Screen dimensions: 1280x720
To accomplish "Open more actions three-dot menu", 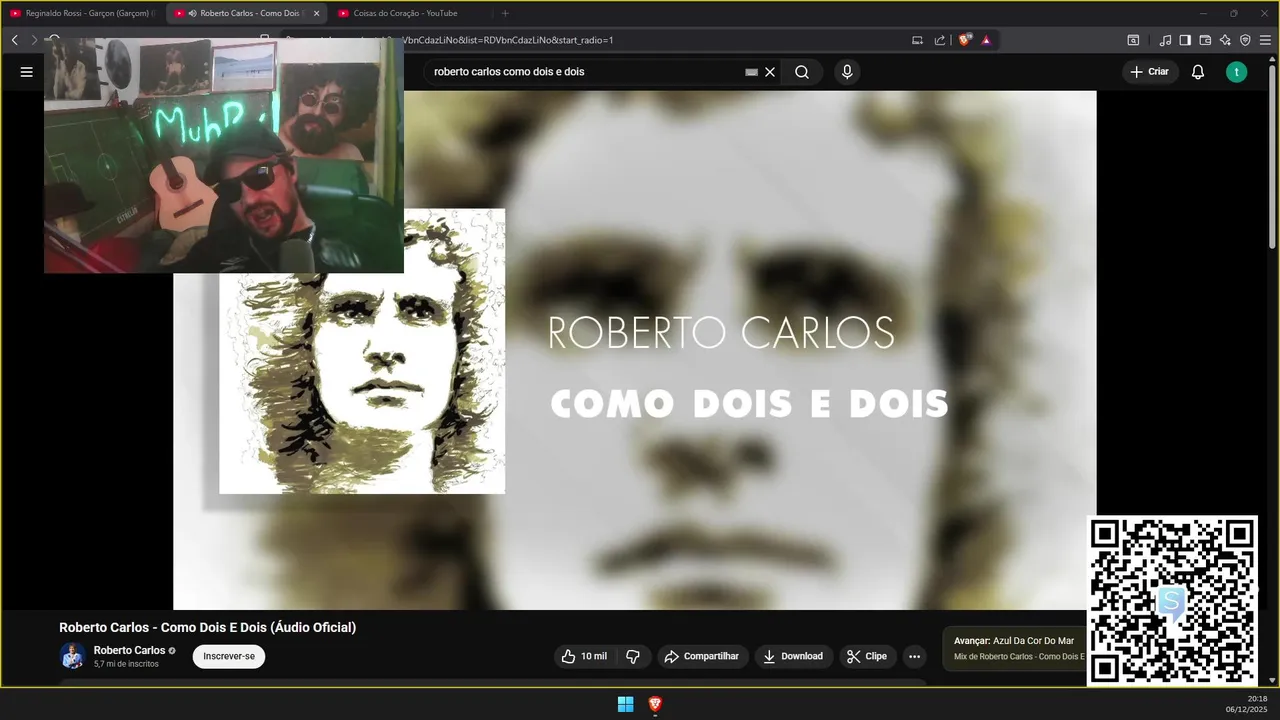I will 914,656.
